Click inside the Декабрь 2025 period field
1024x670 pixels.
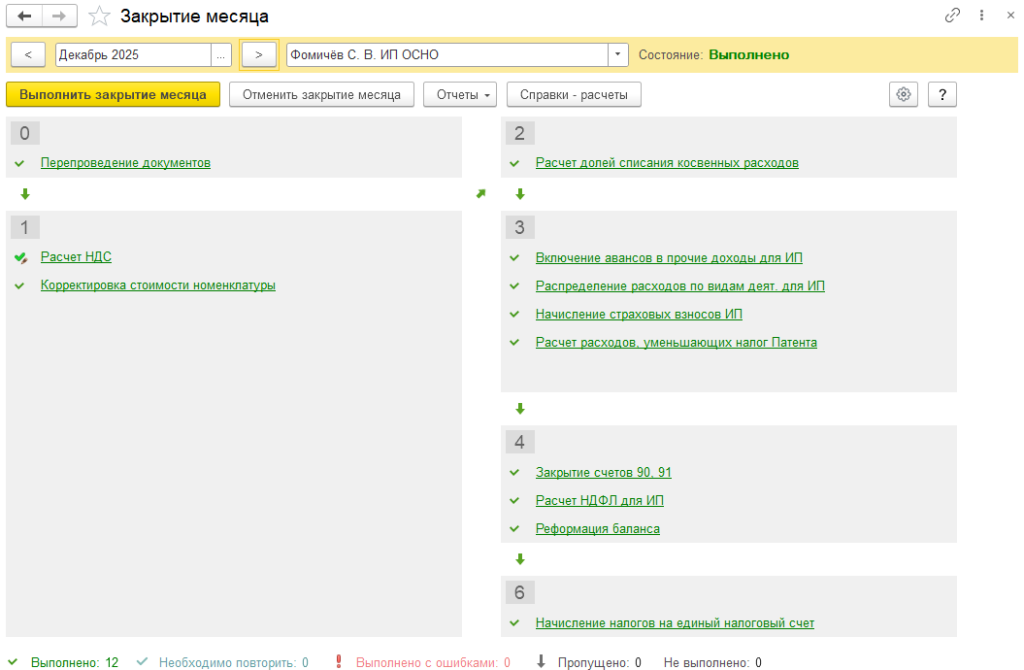(133, 54)
